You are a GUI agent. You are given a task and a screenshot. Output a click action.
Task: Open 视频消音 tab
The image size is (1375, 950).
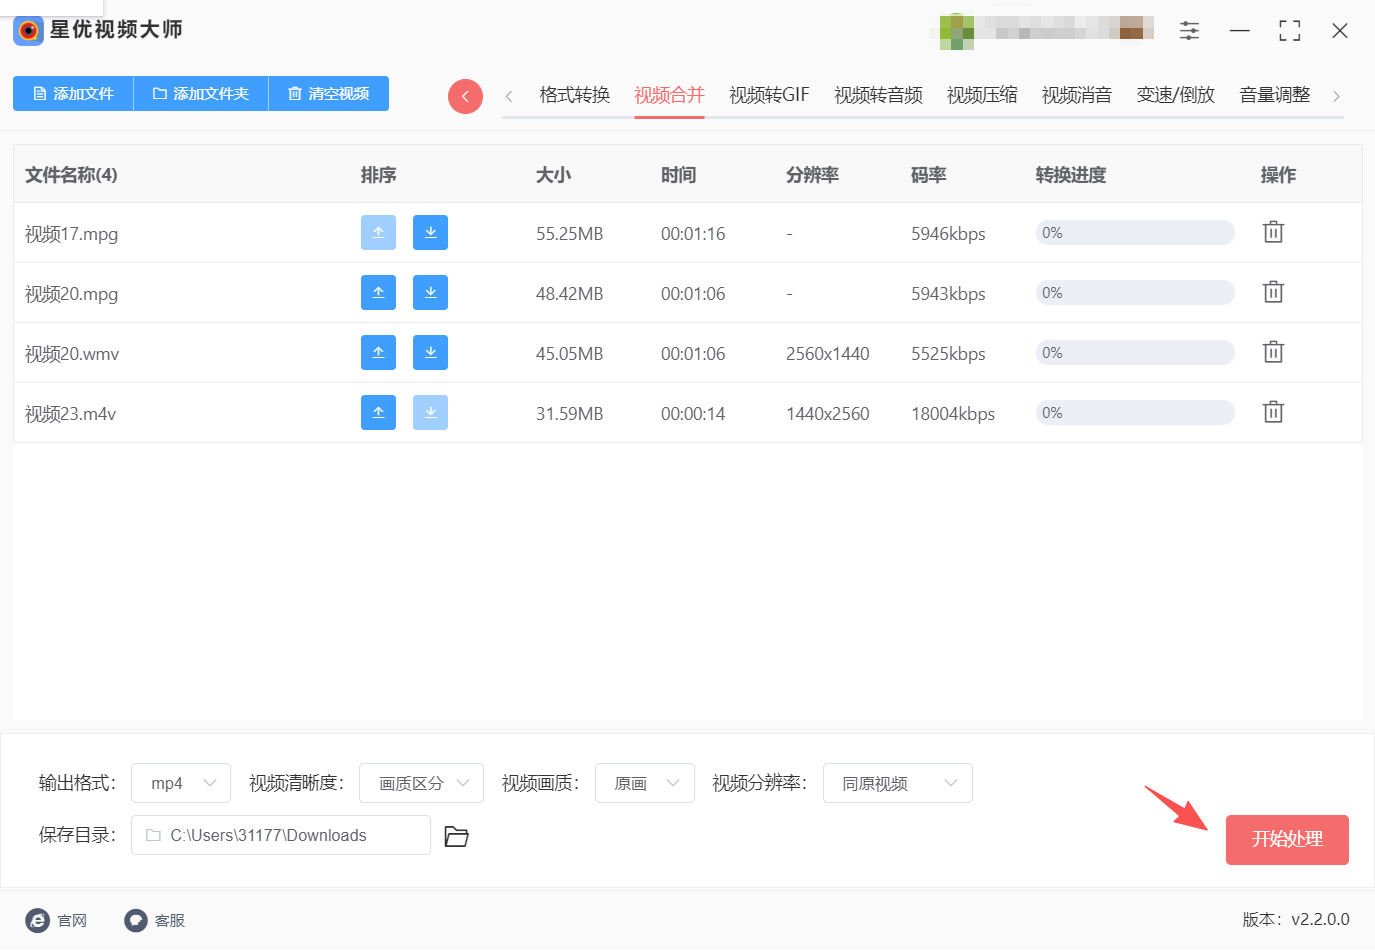(1077, 95)
